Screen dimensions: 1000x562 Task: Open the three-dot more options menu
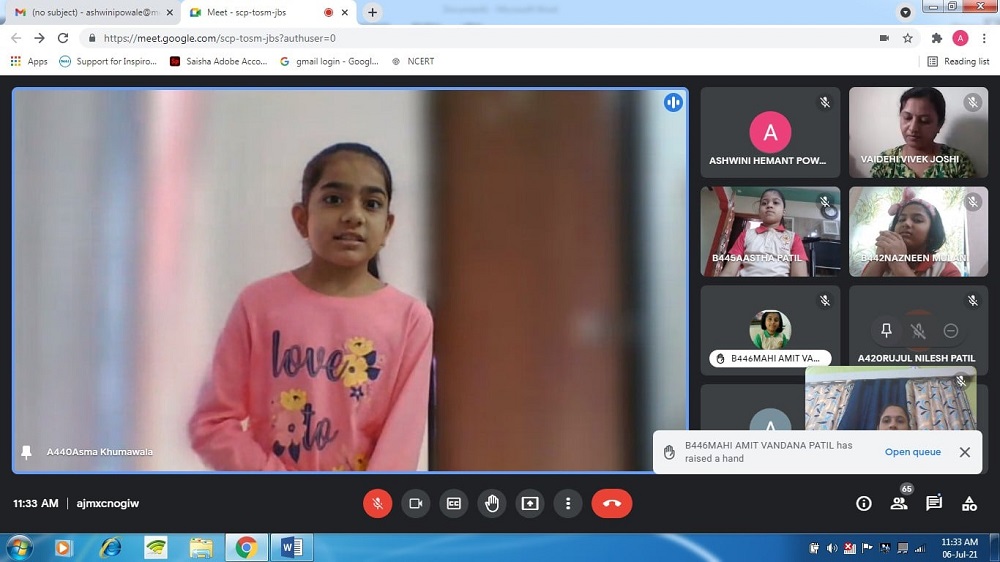point(568,503)
